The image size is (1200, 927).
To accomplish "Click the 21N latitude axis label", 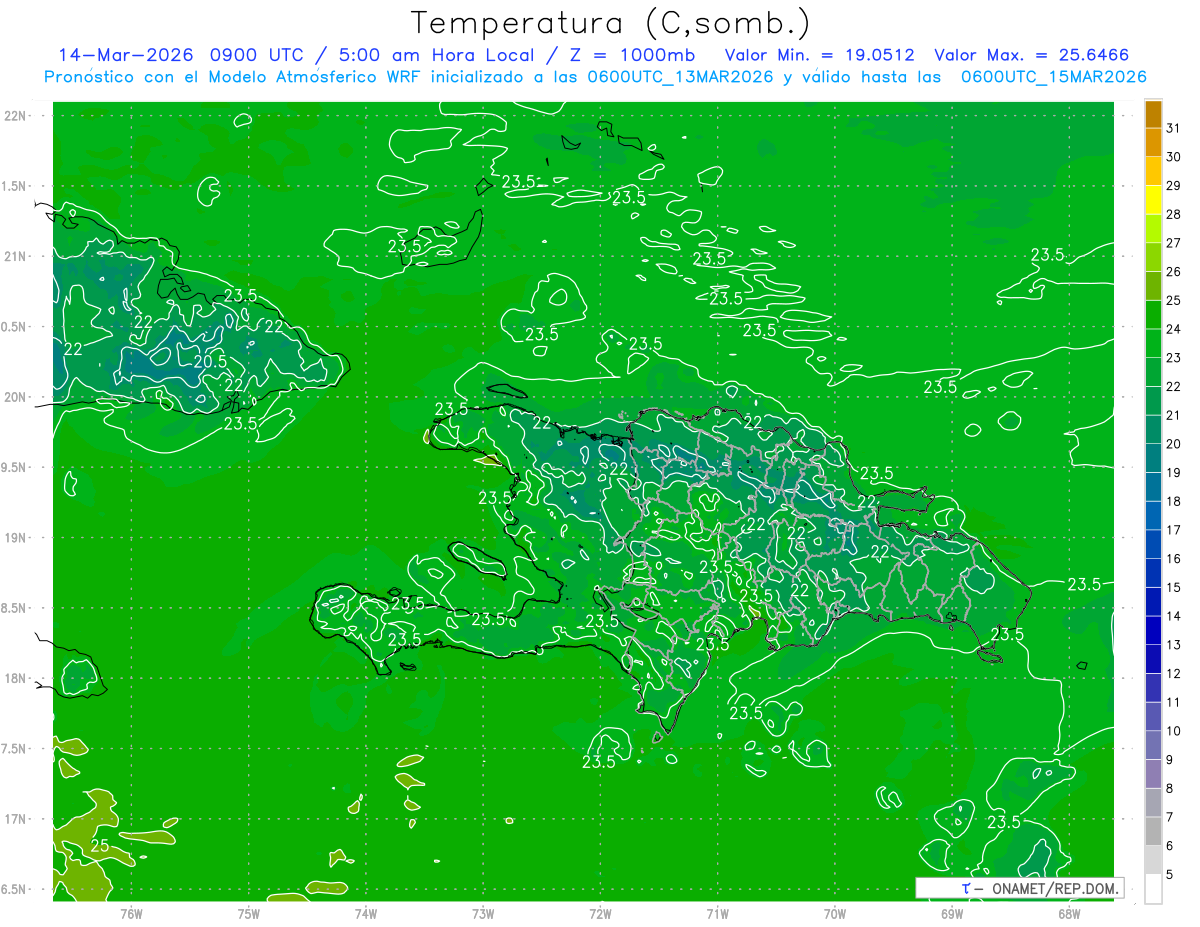I will pos(14,257).
